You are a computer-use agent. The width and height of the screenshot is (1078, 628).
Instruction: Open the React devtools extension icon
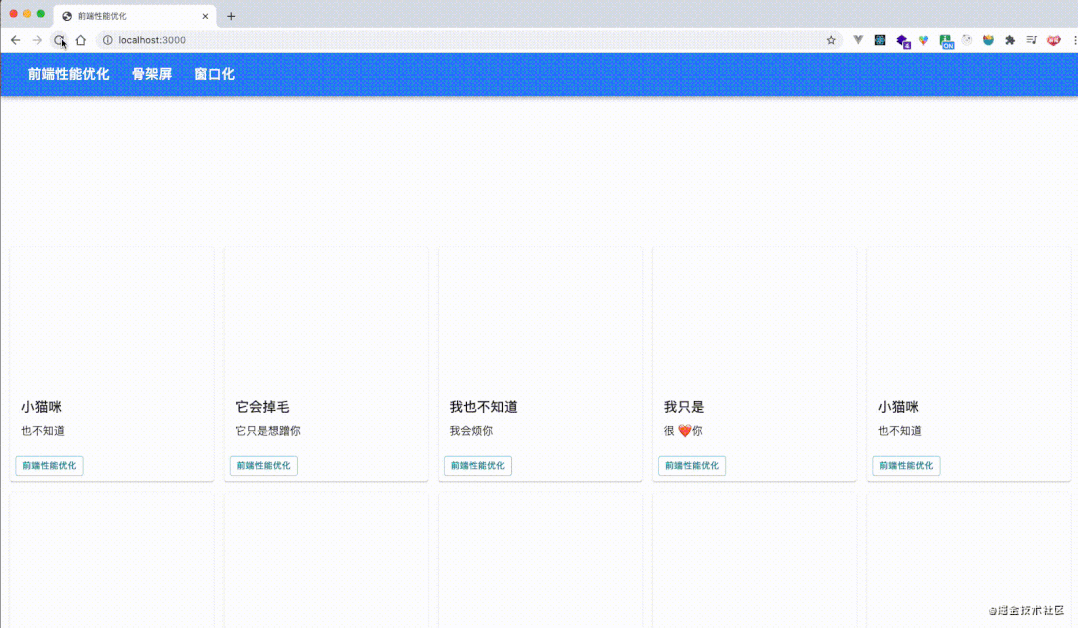(880, 40)
